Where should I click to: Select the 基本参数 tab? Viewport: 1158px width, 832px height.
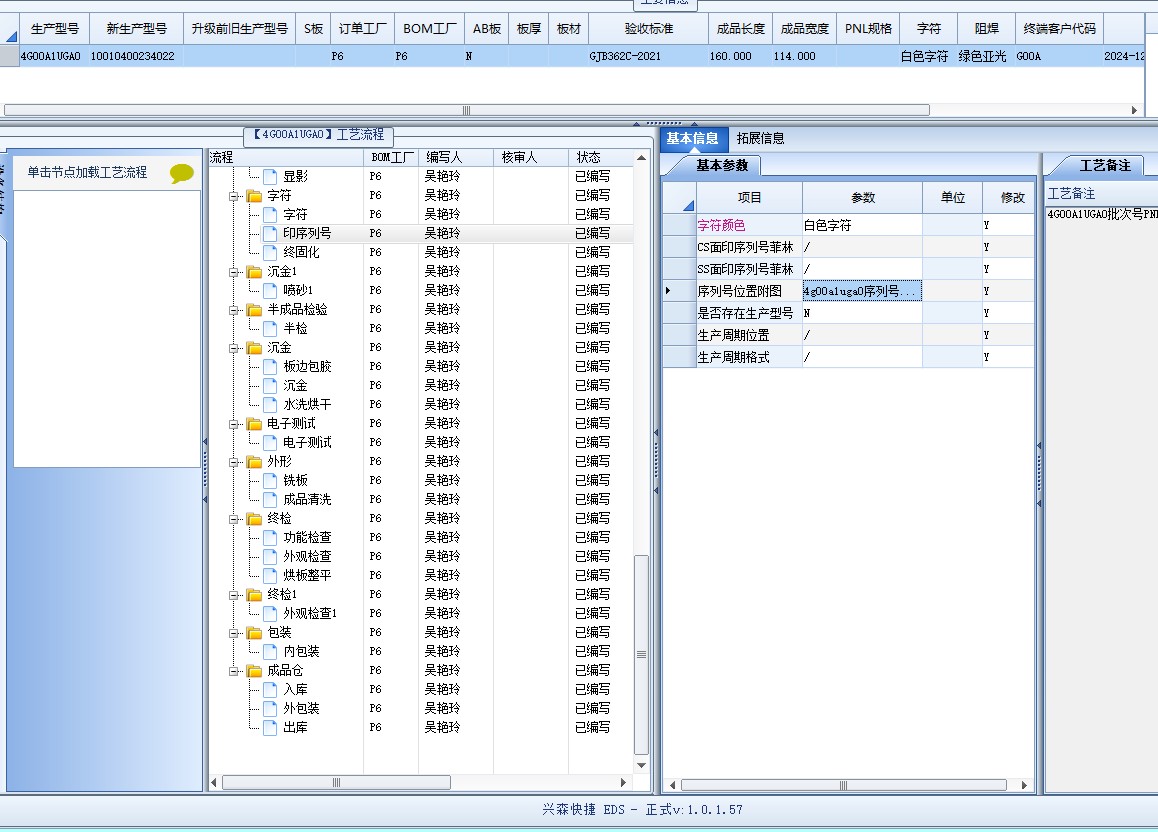[x=722, y=166]
